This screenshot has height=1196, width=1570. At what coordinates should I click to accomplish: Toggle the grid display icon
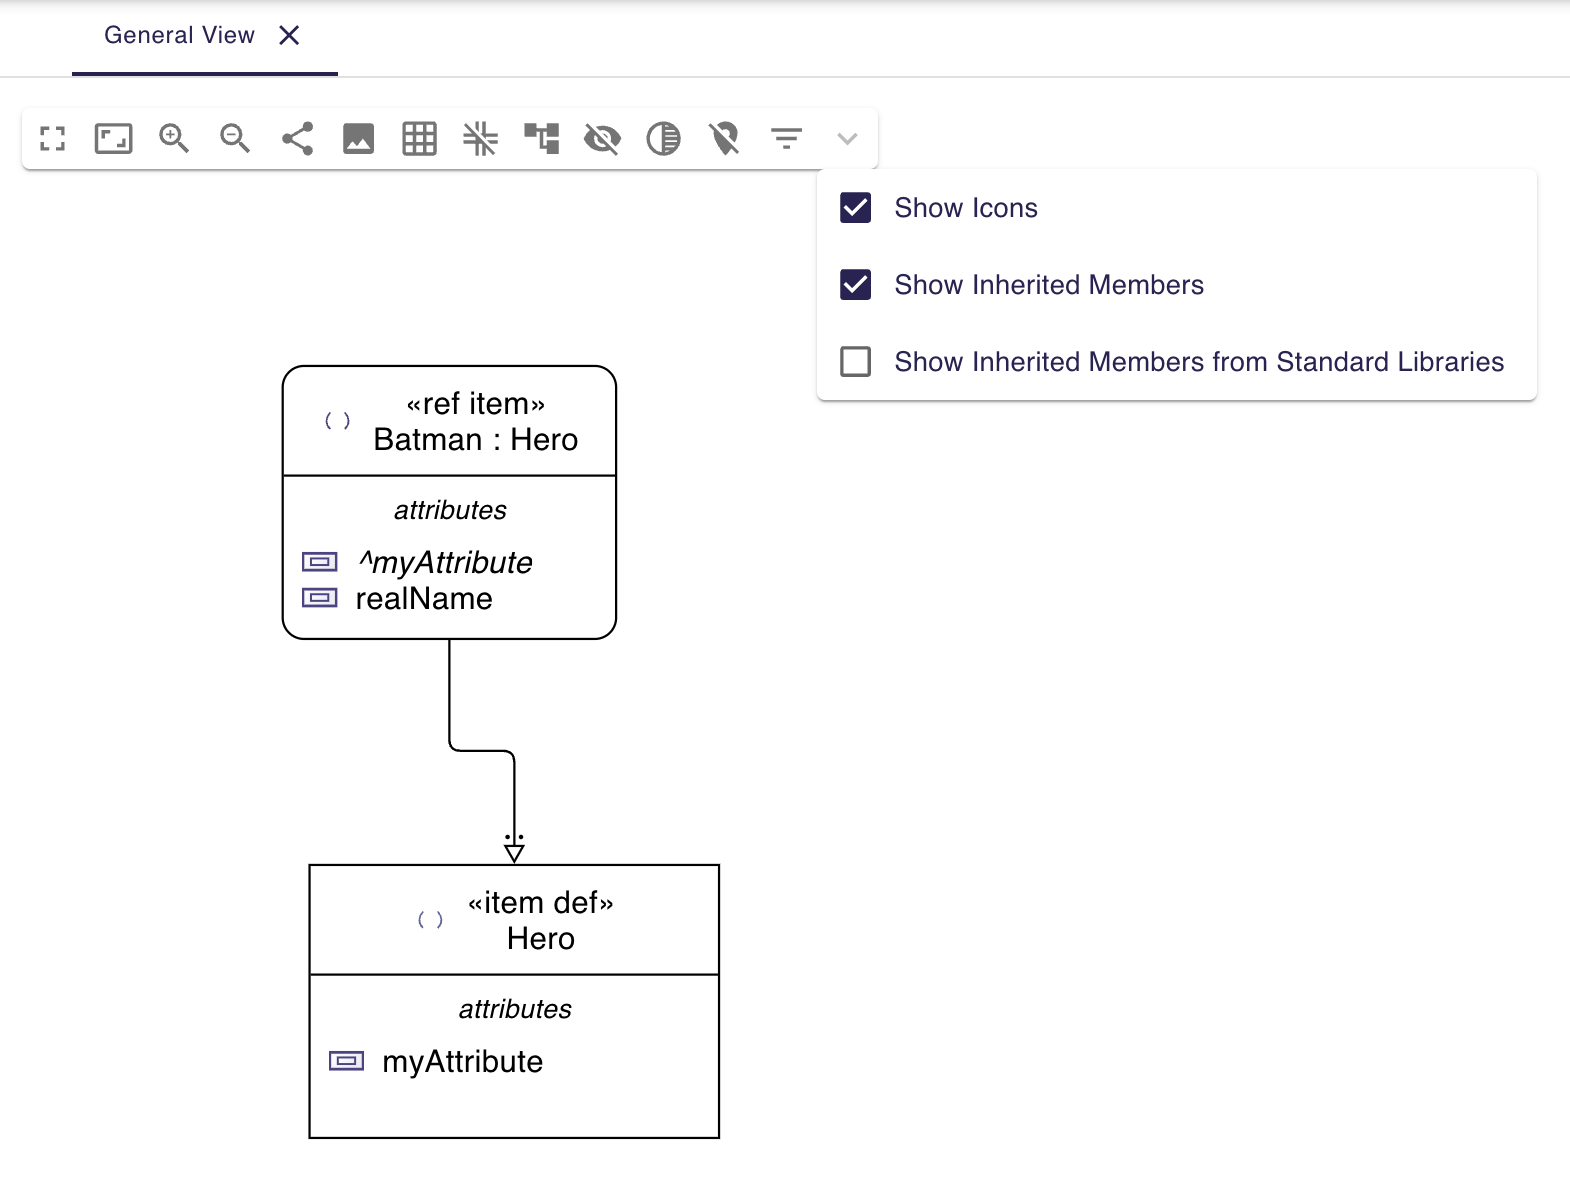(x=419, y=139)
